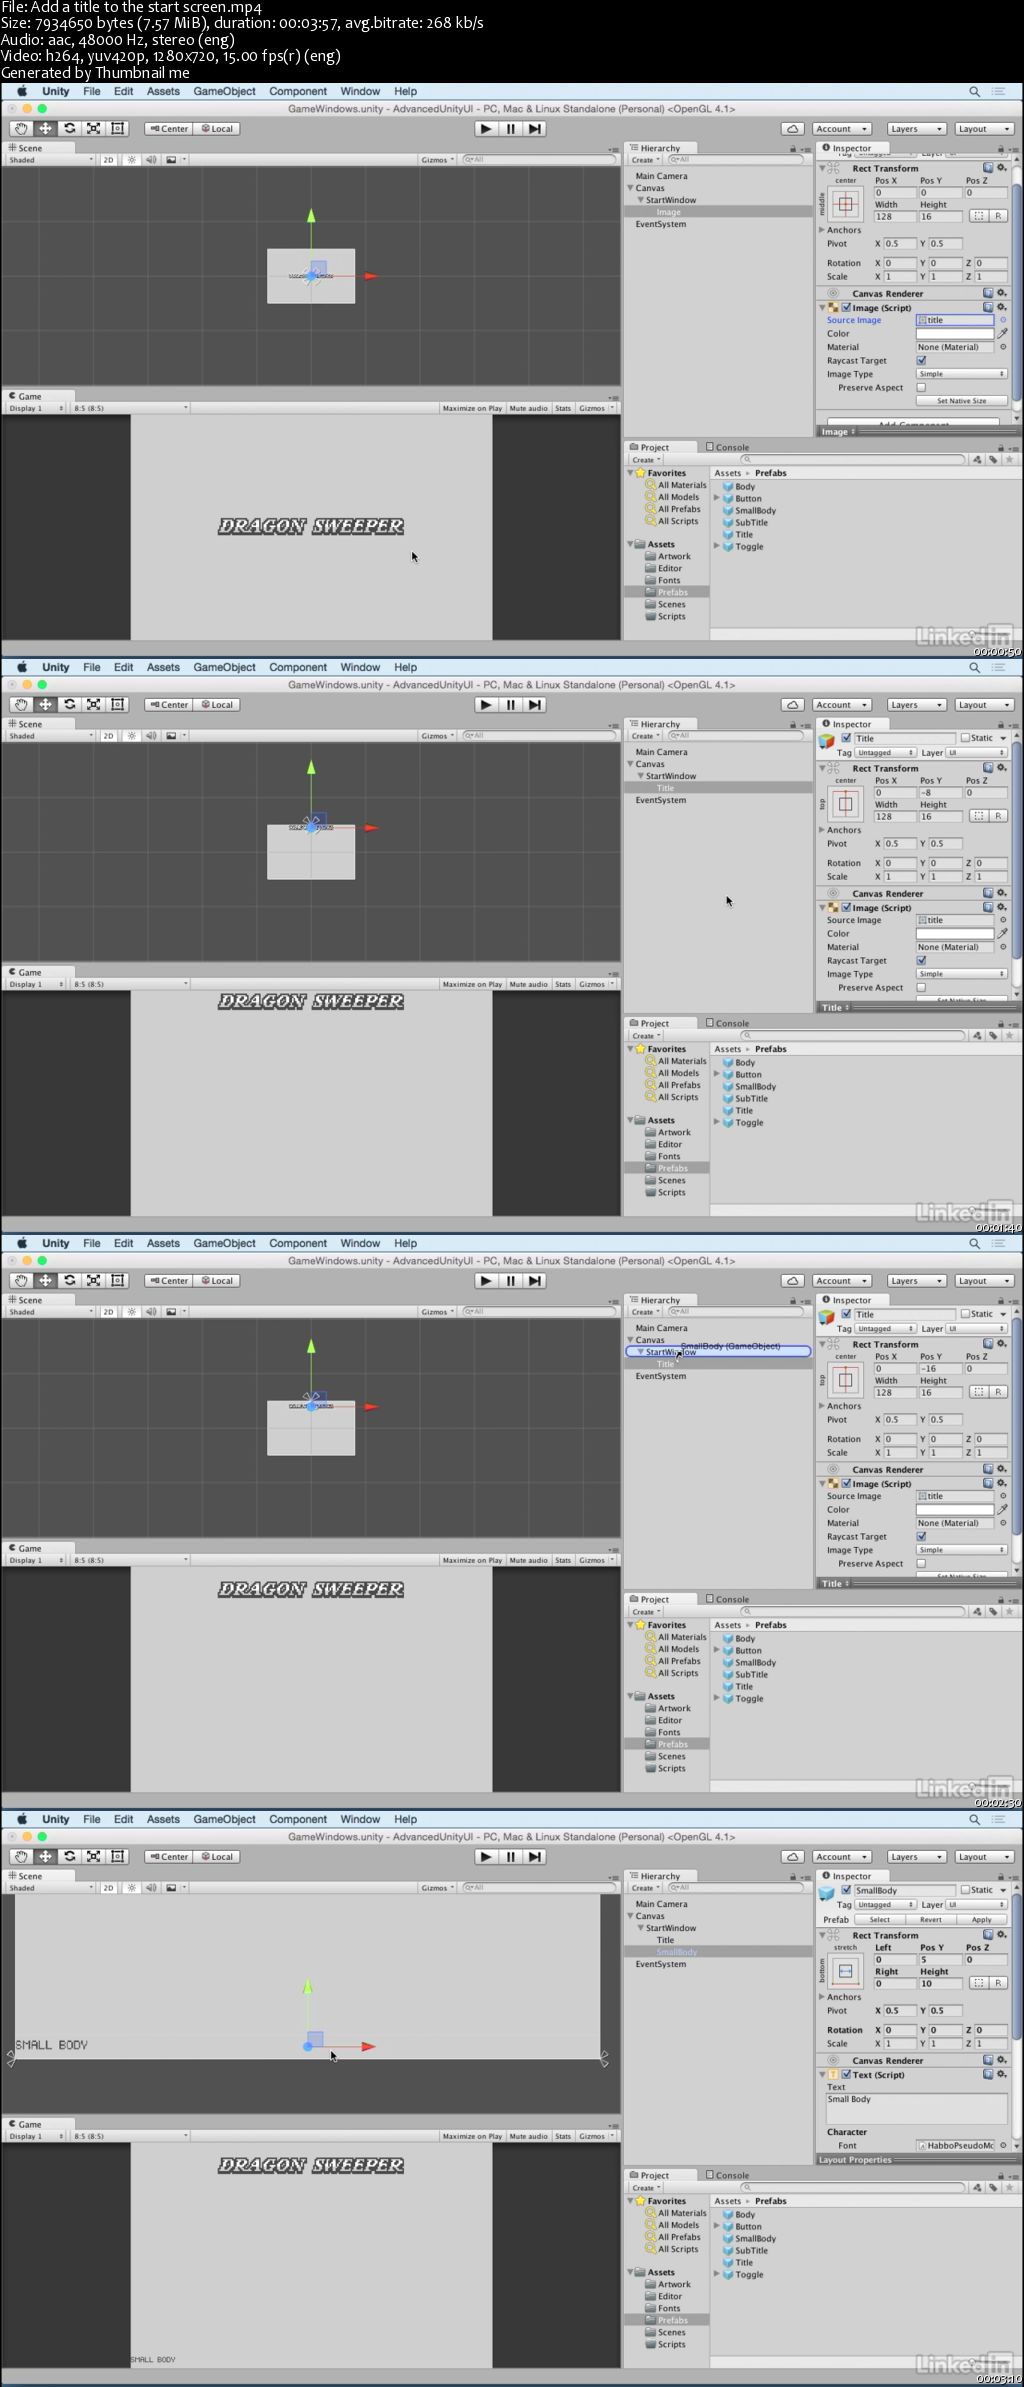The width and height of the screenshot is (1024, 2387).
Task: Click the Title prefab icon in first frame's Project panel
Action: pyautogui.click(x=729, y=535)
